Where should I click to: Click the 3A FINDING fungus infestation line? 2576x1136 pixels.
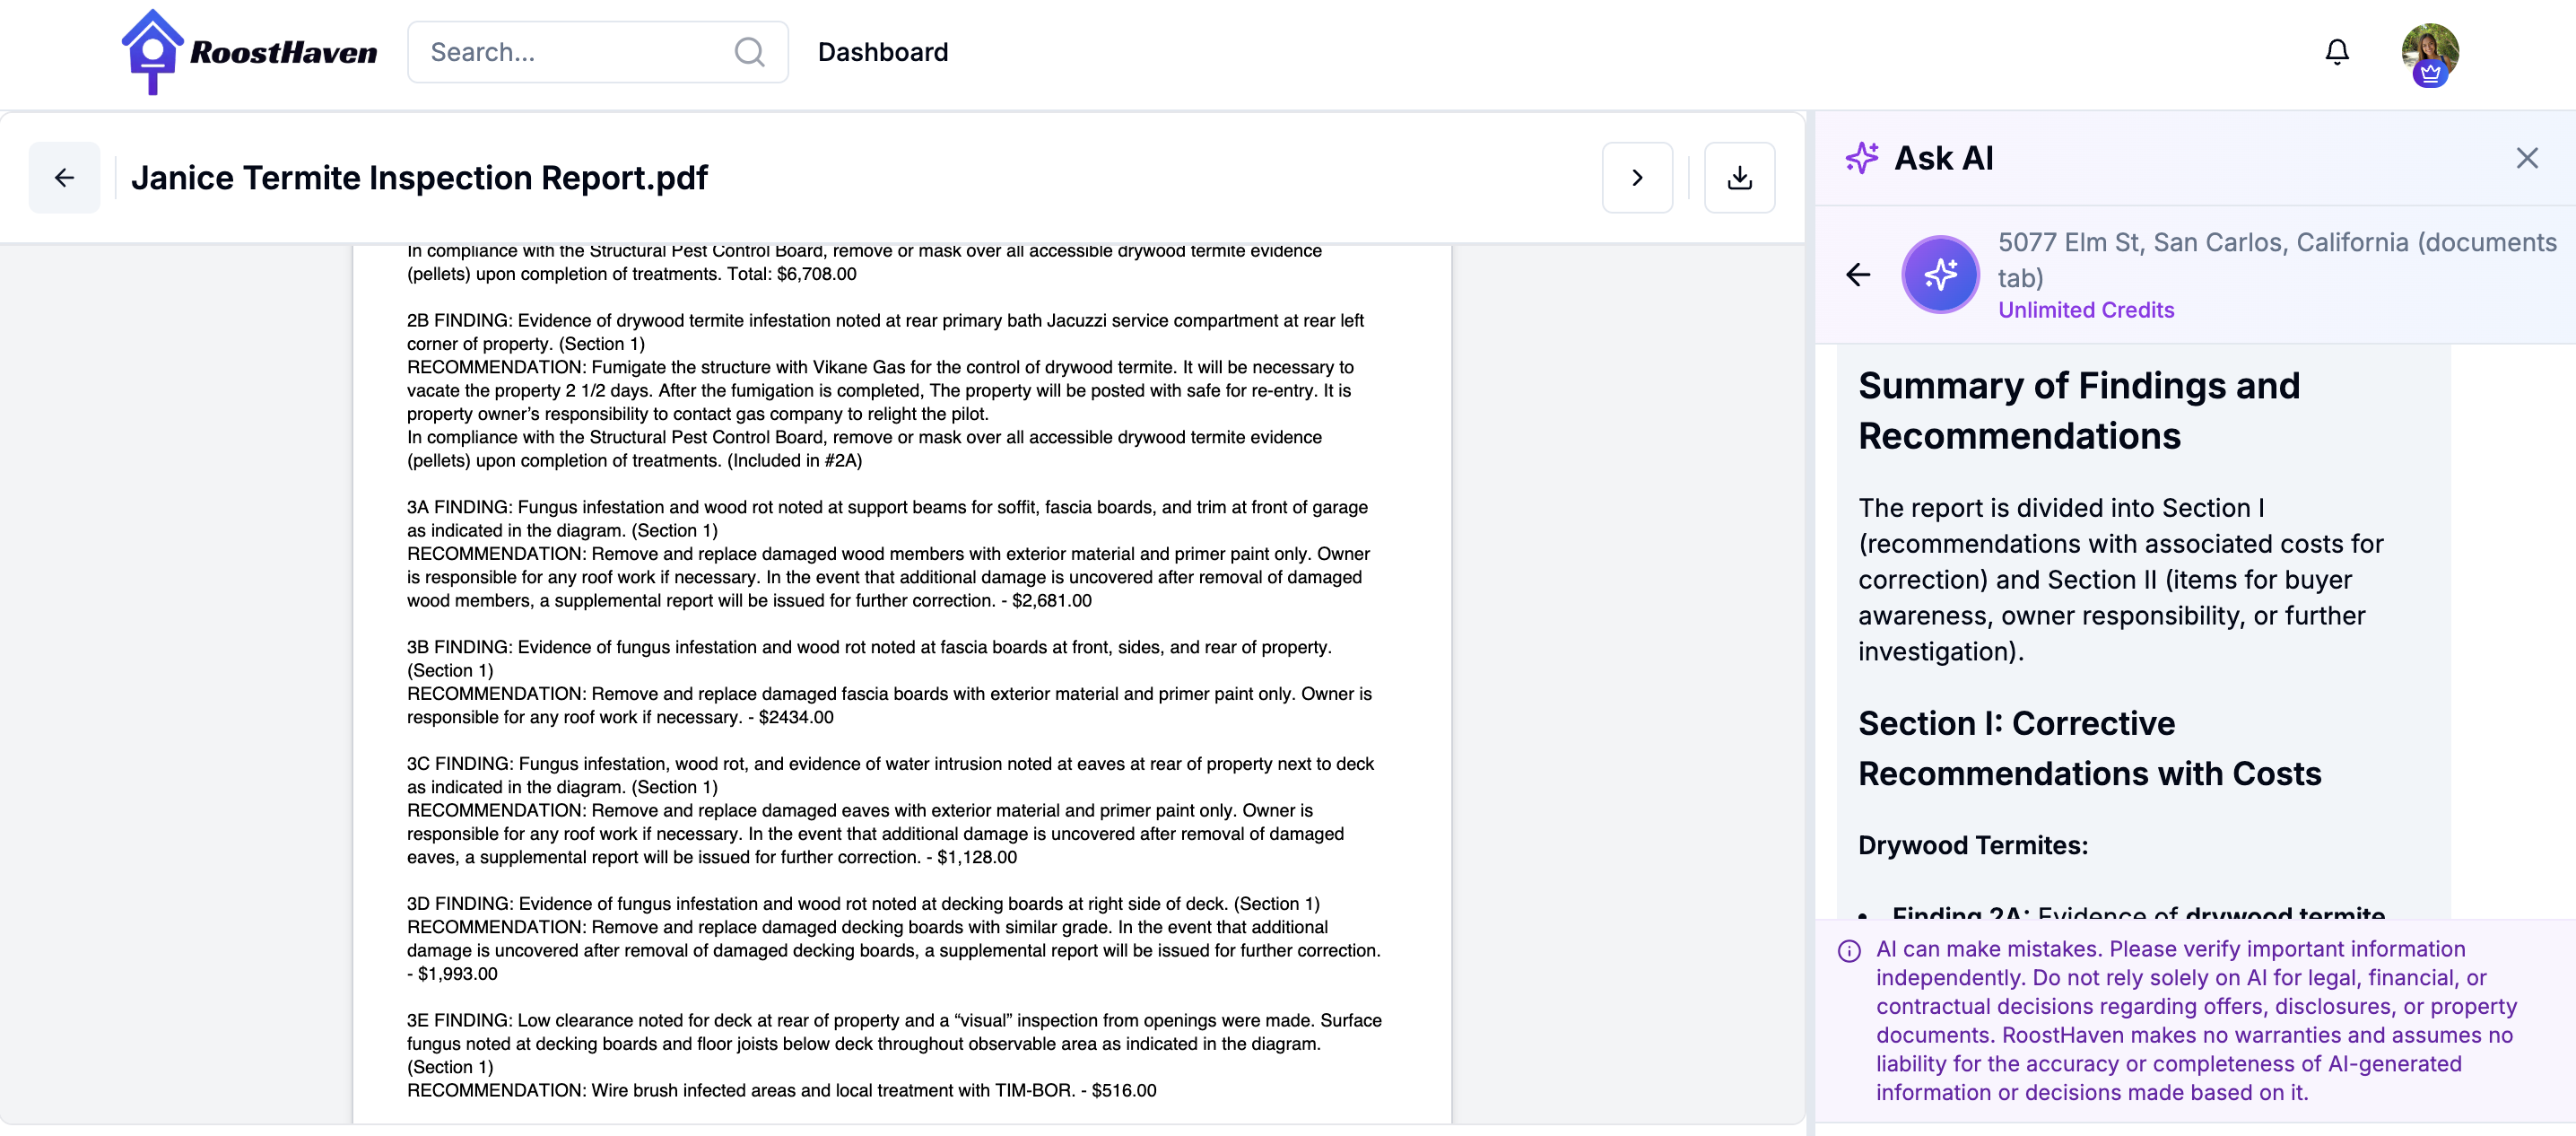(886, 519)
